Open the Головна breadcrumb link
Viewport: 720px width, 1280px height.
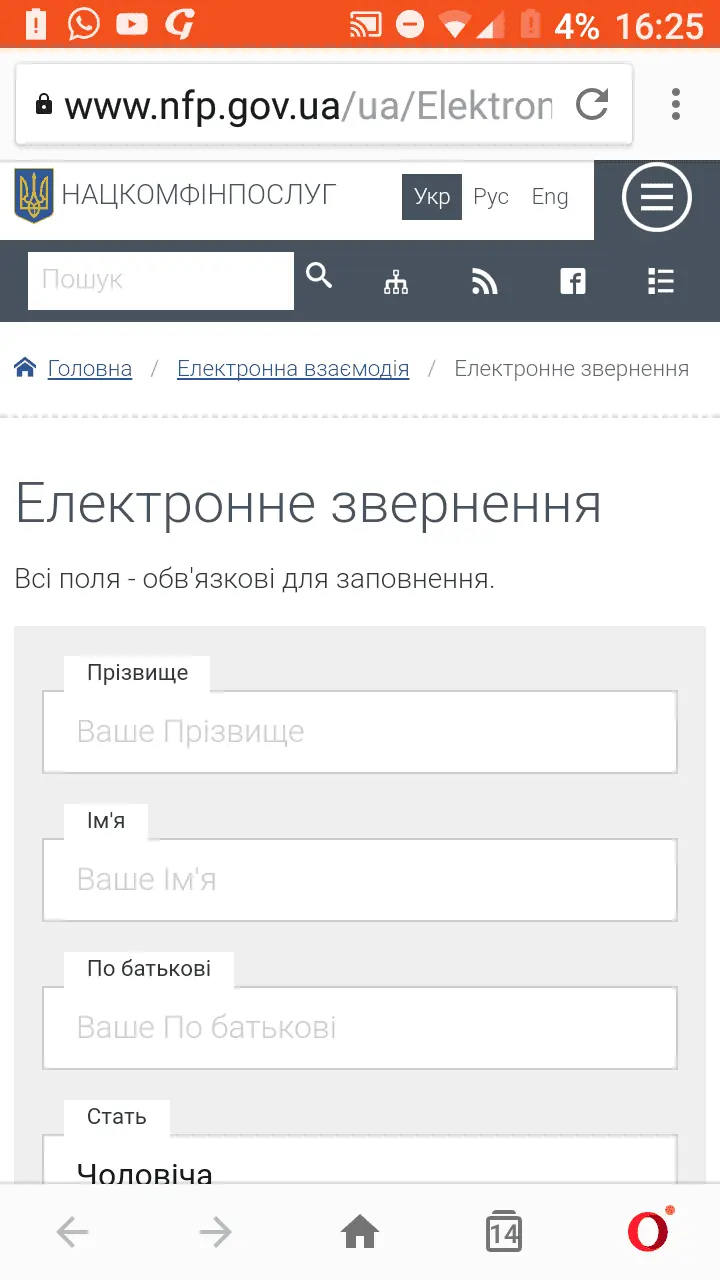point(89,369)
